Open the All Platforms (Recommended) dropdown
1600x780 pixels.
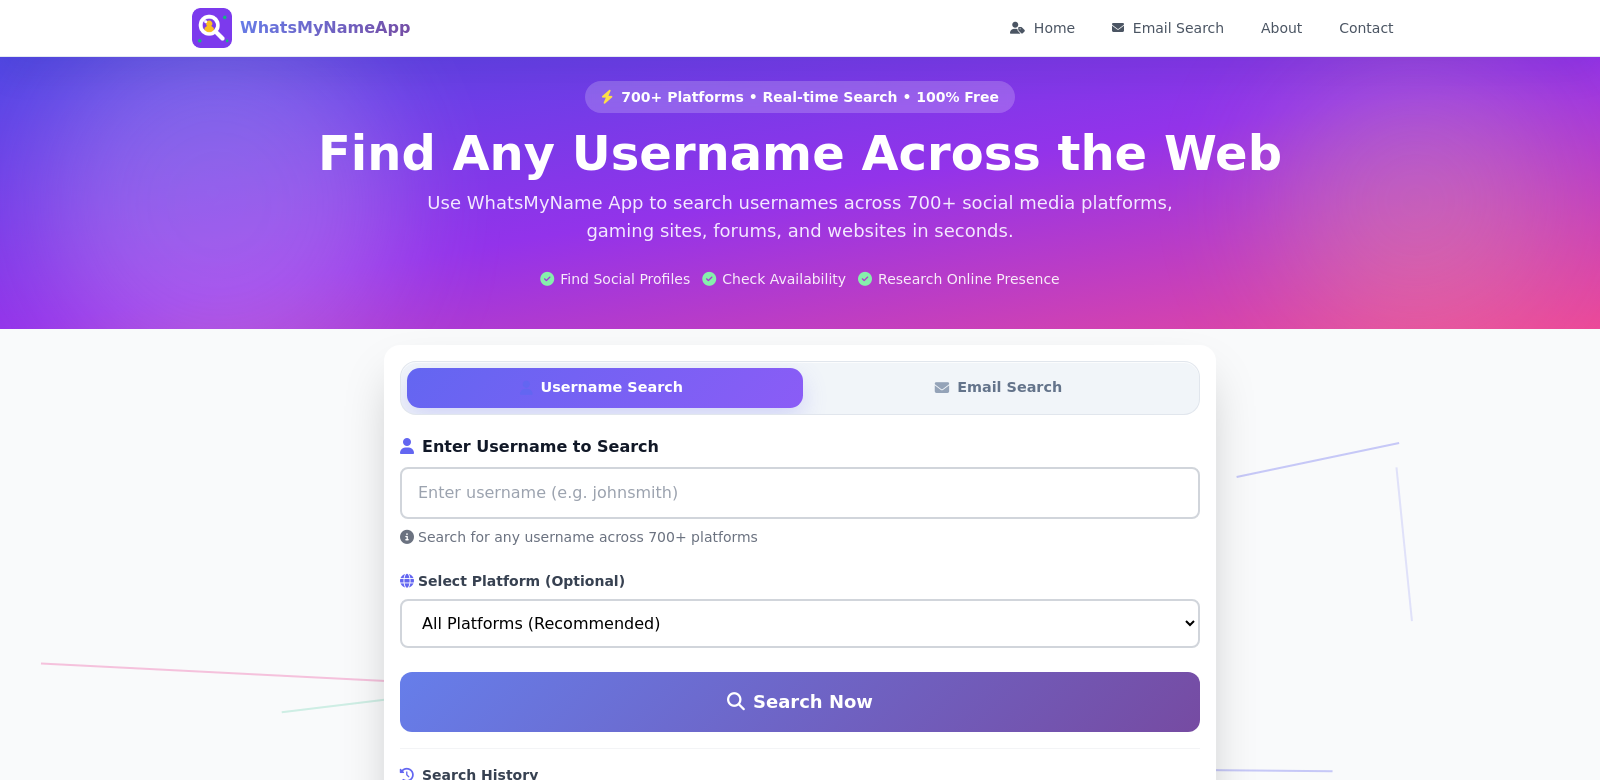point(800,624)
